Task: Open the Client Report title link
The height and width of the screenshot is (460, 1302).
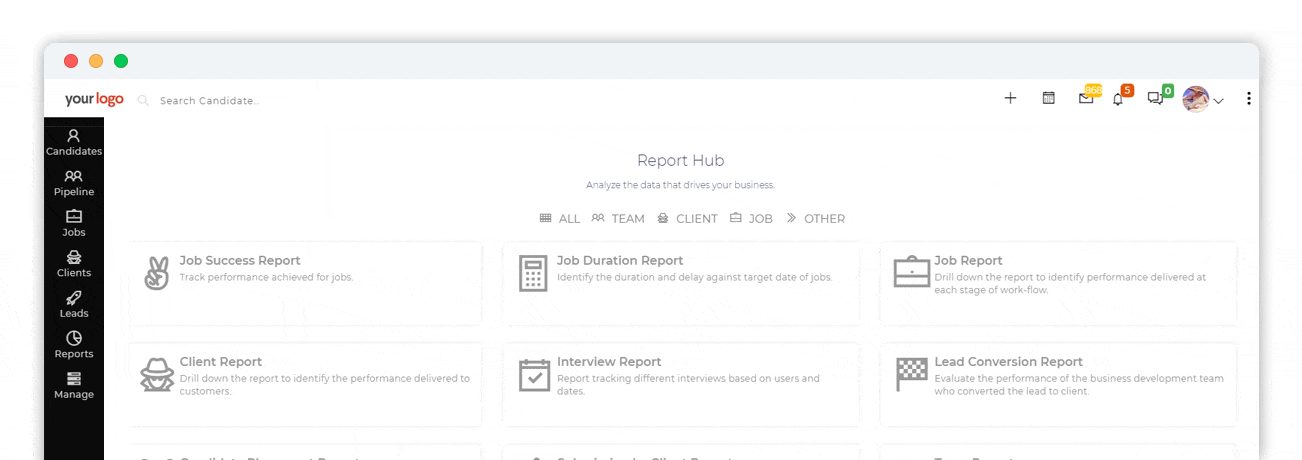Action: [221, 362]
